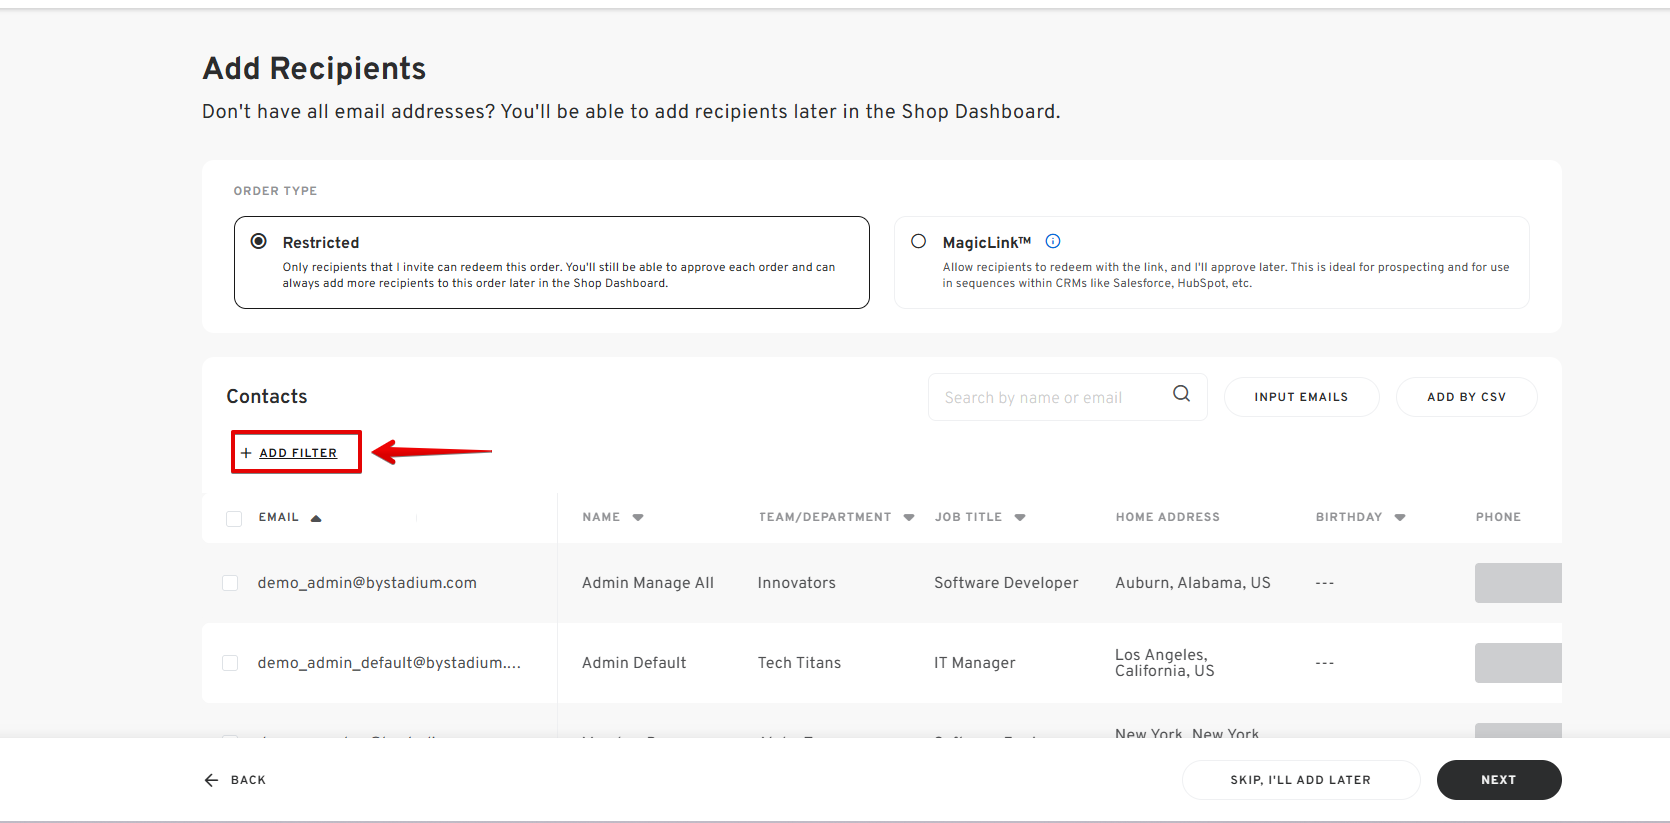1670x823 pixels.
Task: Click the Job Title column header label
Action: 968,517
